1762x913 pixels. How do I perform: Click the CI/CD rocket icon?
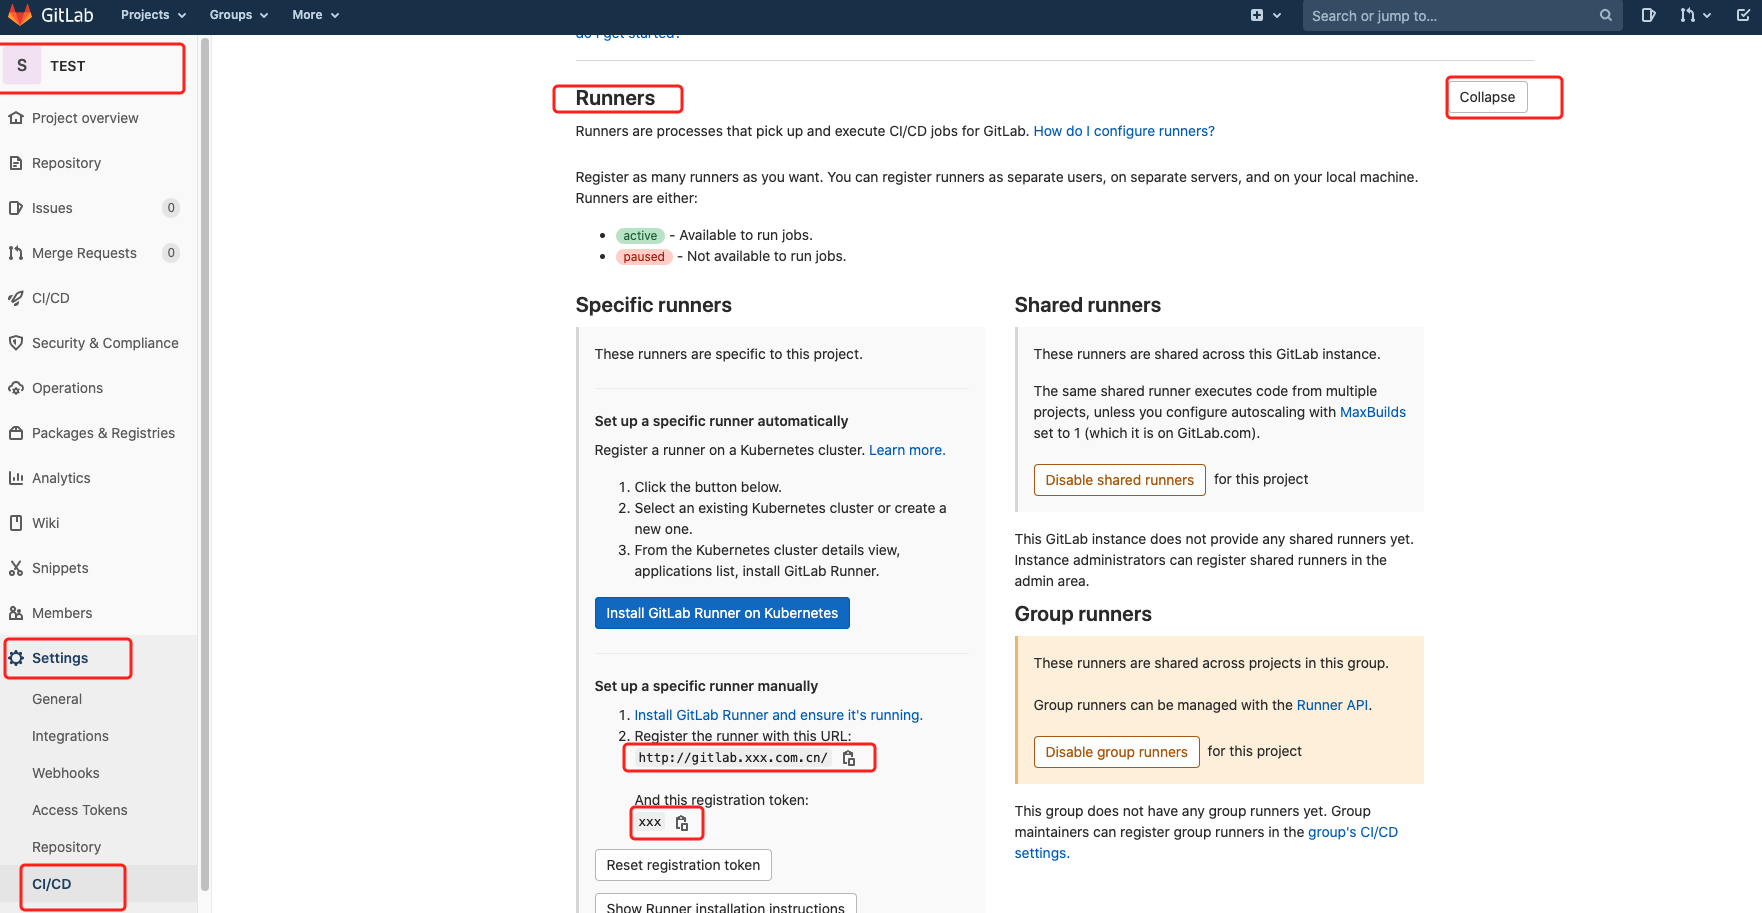pyautogui.click(x=16, y=298)
